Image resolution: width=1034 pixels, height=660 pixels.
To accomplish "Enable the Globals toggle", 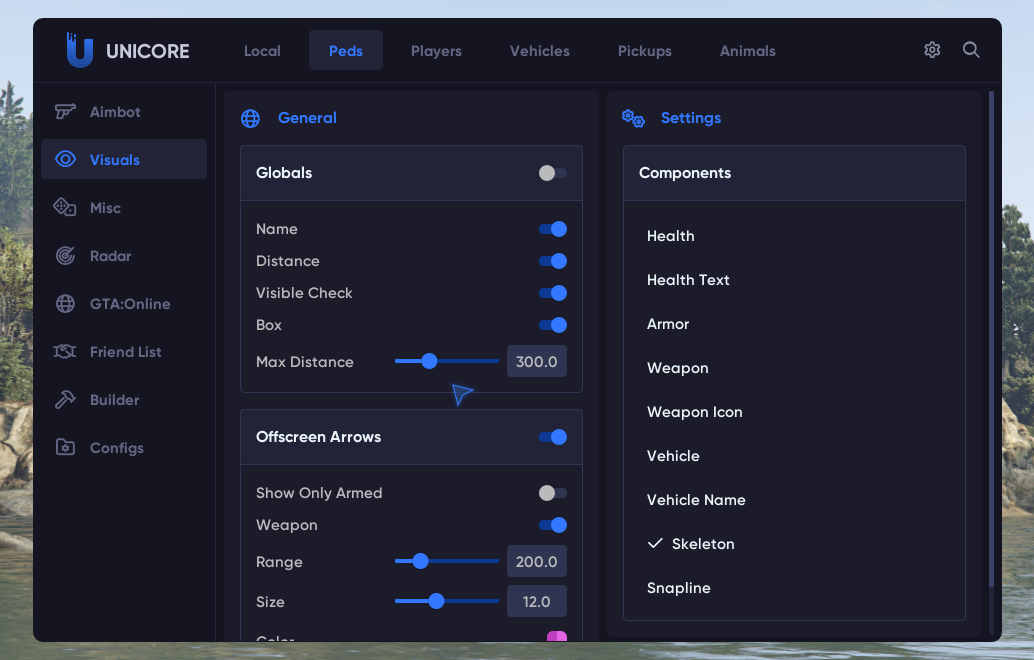I will click(x=552, y=173).
